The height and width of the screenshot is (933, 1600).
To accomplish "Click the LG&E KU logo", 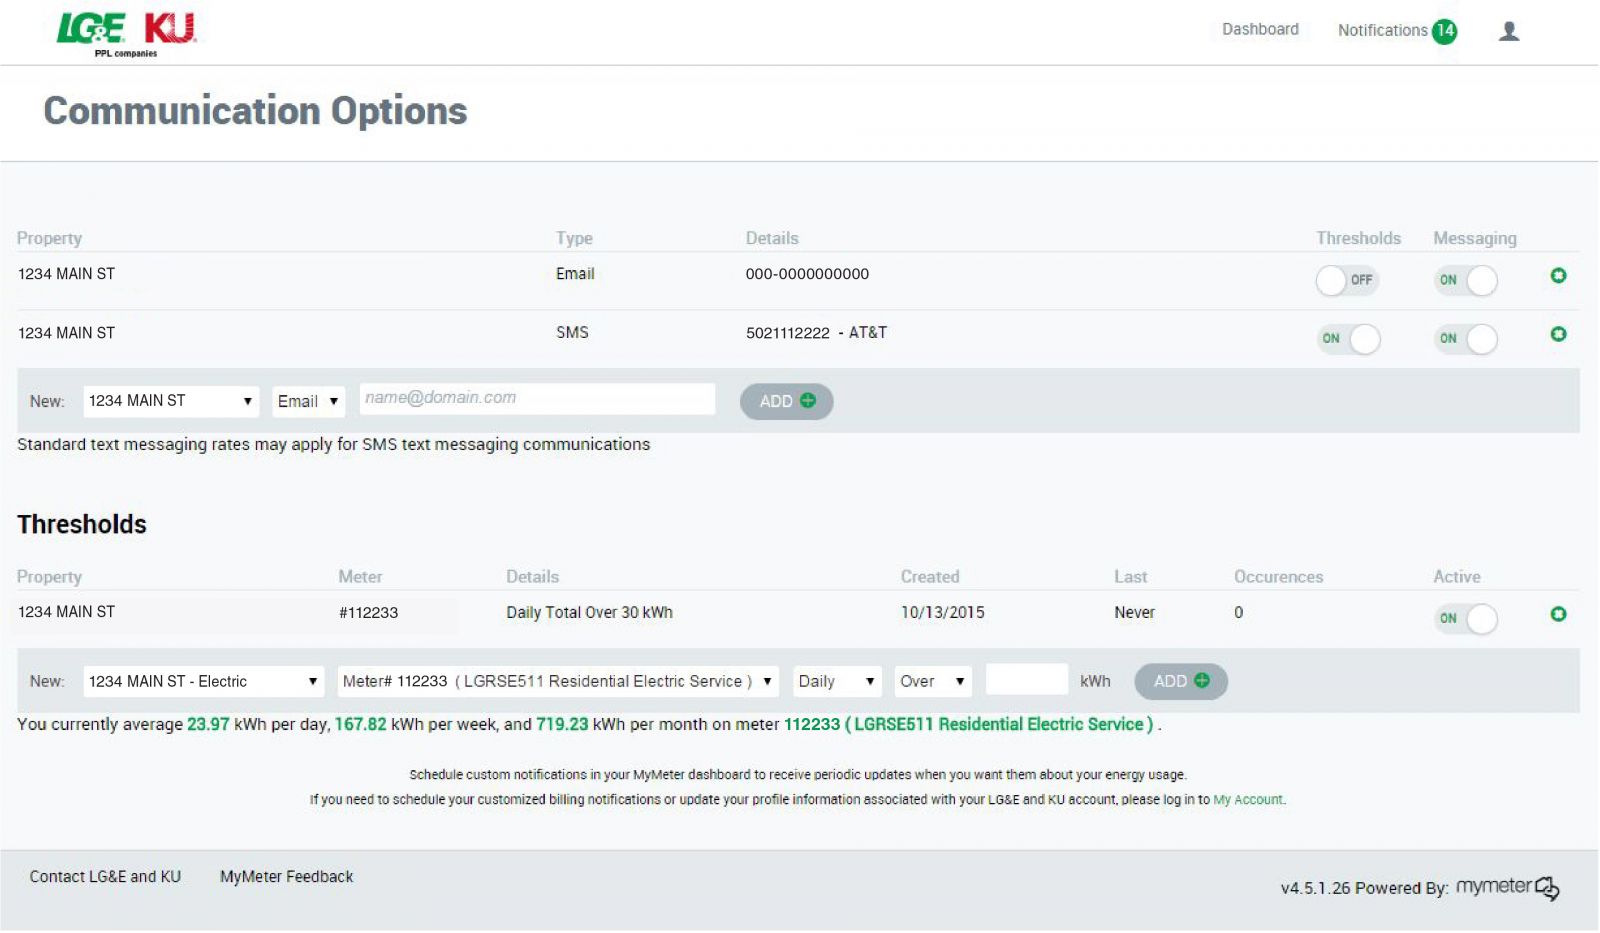I will [127, 33].
